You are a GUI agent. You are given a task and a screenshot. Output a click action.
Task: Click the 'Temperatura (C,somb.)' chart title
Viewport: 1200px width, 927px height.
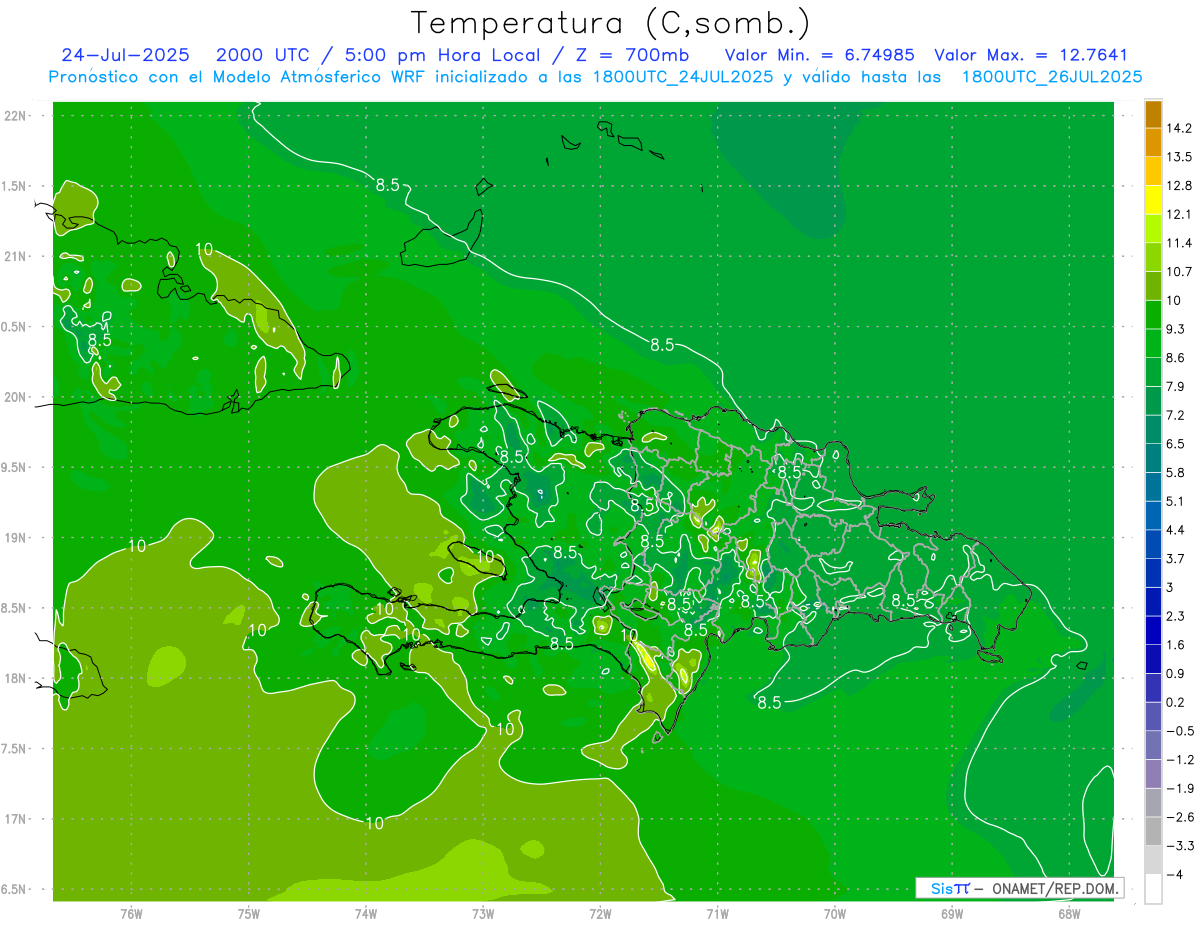[x=611, y=23]
